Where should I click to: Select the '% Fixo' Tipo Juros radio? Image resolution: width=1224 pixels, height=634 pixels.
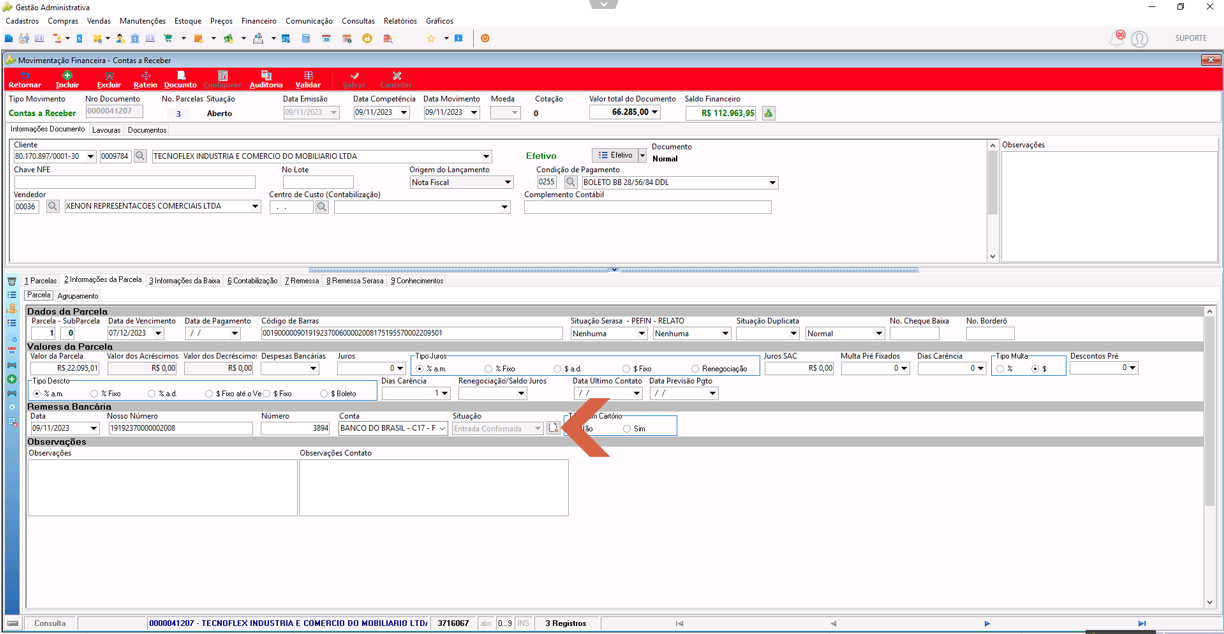[x=501, y=369]
